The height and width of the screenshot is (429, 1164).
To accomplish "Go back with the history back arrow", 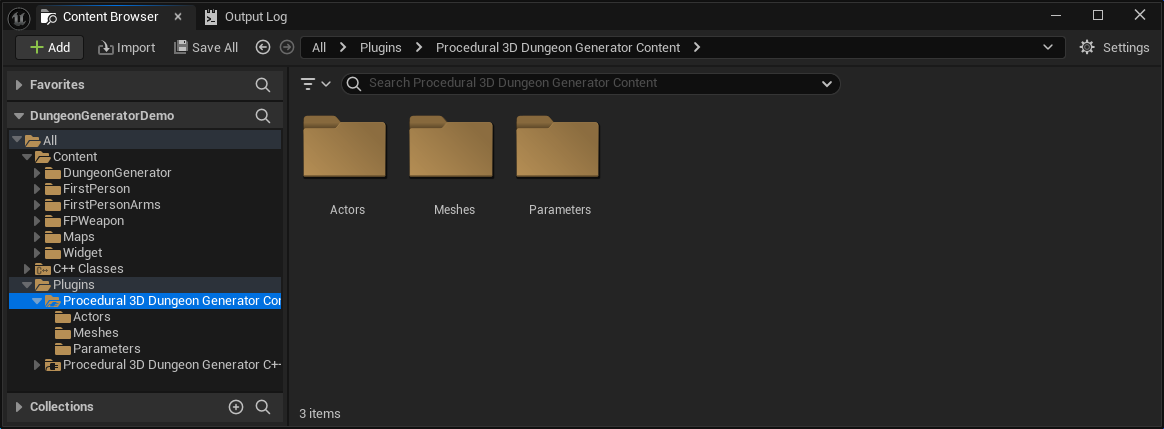I will point(263,48).
